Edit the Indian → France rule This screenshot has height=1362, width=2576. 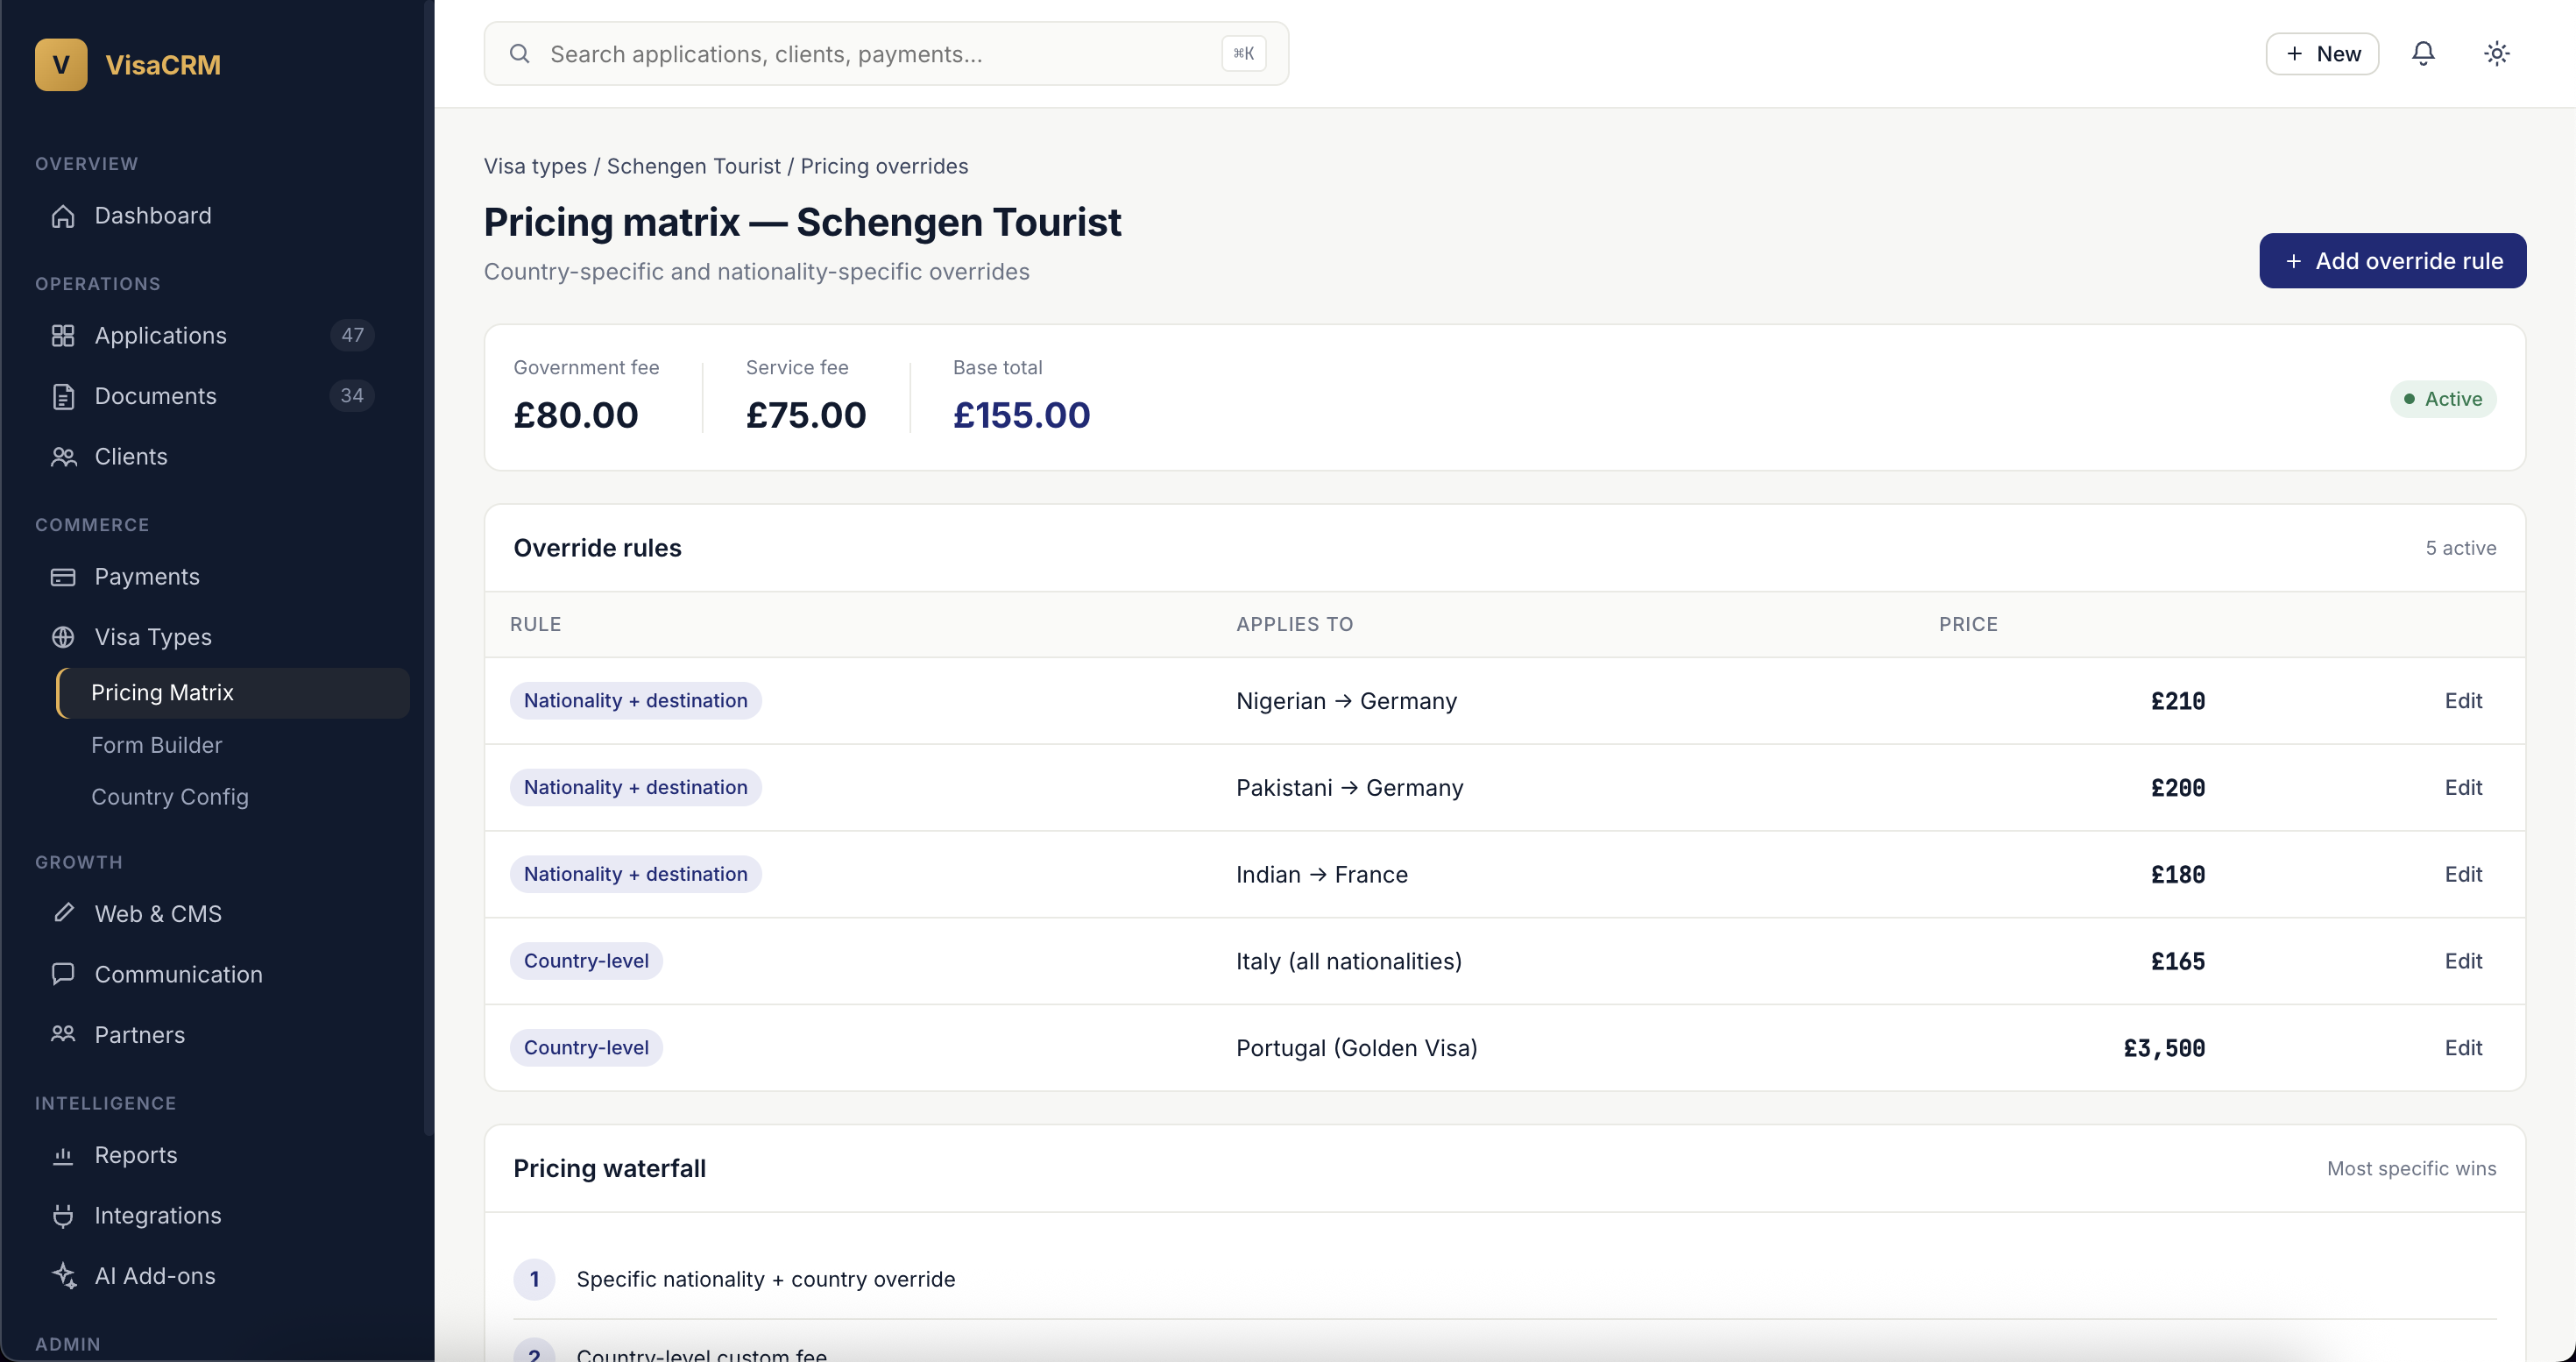click(2463, 875)
